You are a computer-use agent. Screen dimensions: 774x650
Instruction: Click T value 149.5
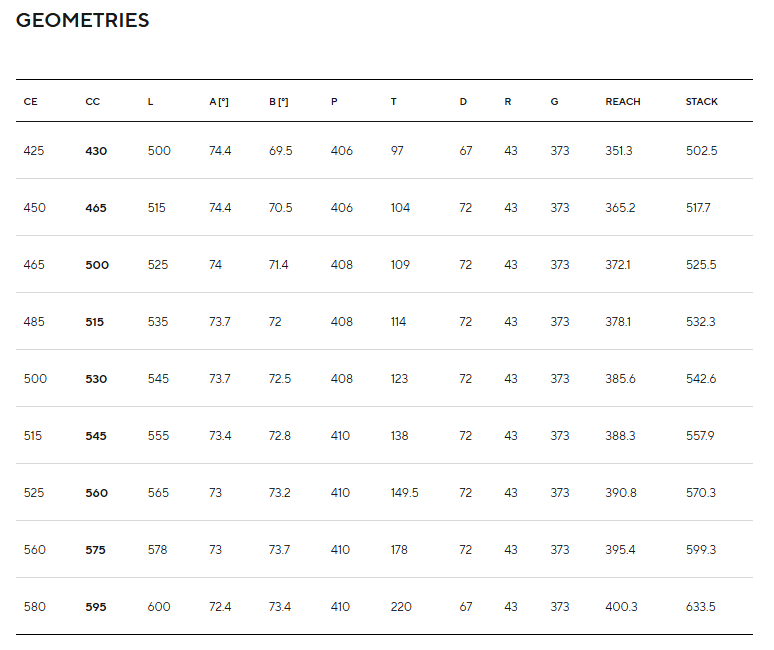click(404, 493)
